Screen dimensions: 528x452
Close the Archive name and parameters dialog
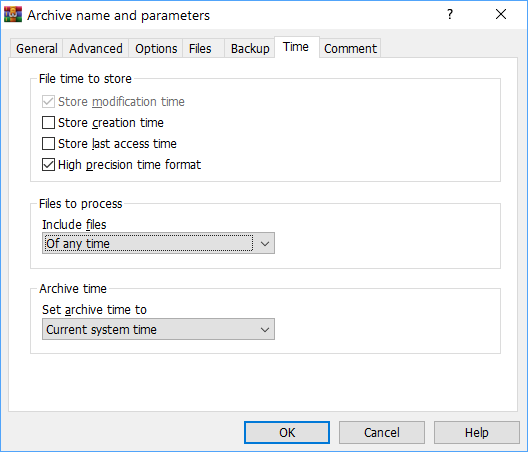501,14
